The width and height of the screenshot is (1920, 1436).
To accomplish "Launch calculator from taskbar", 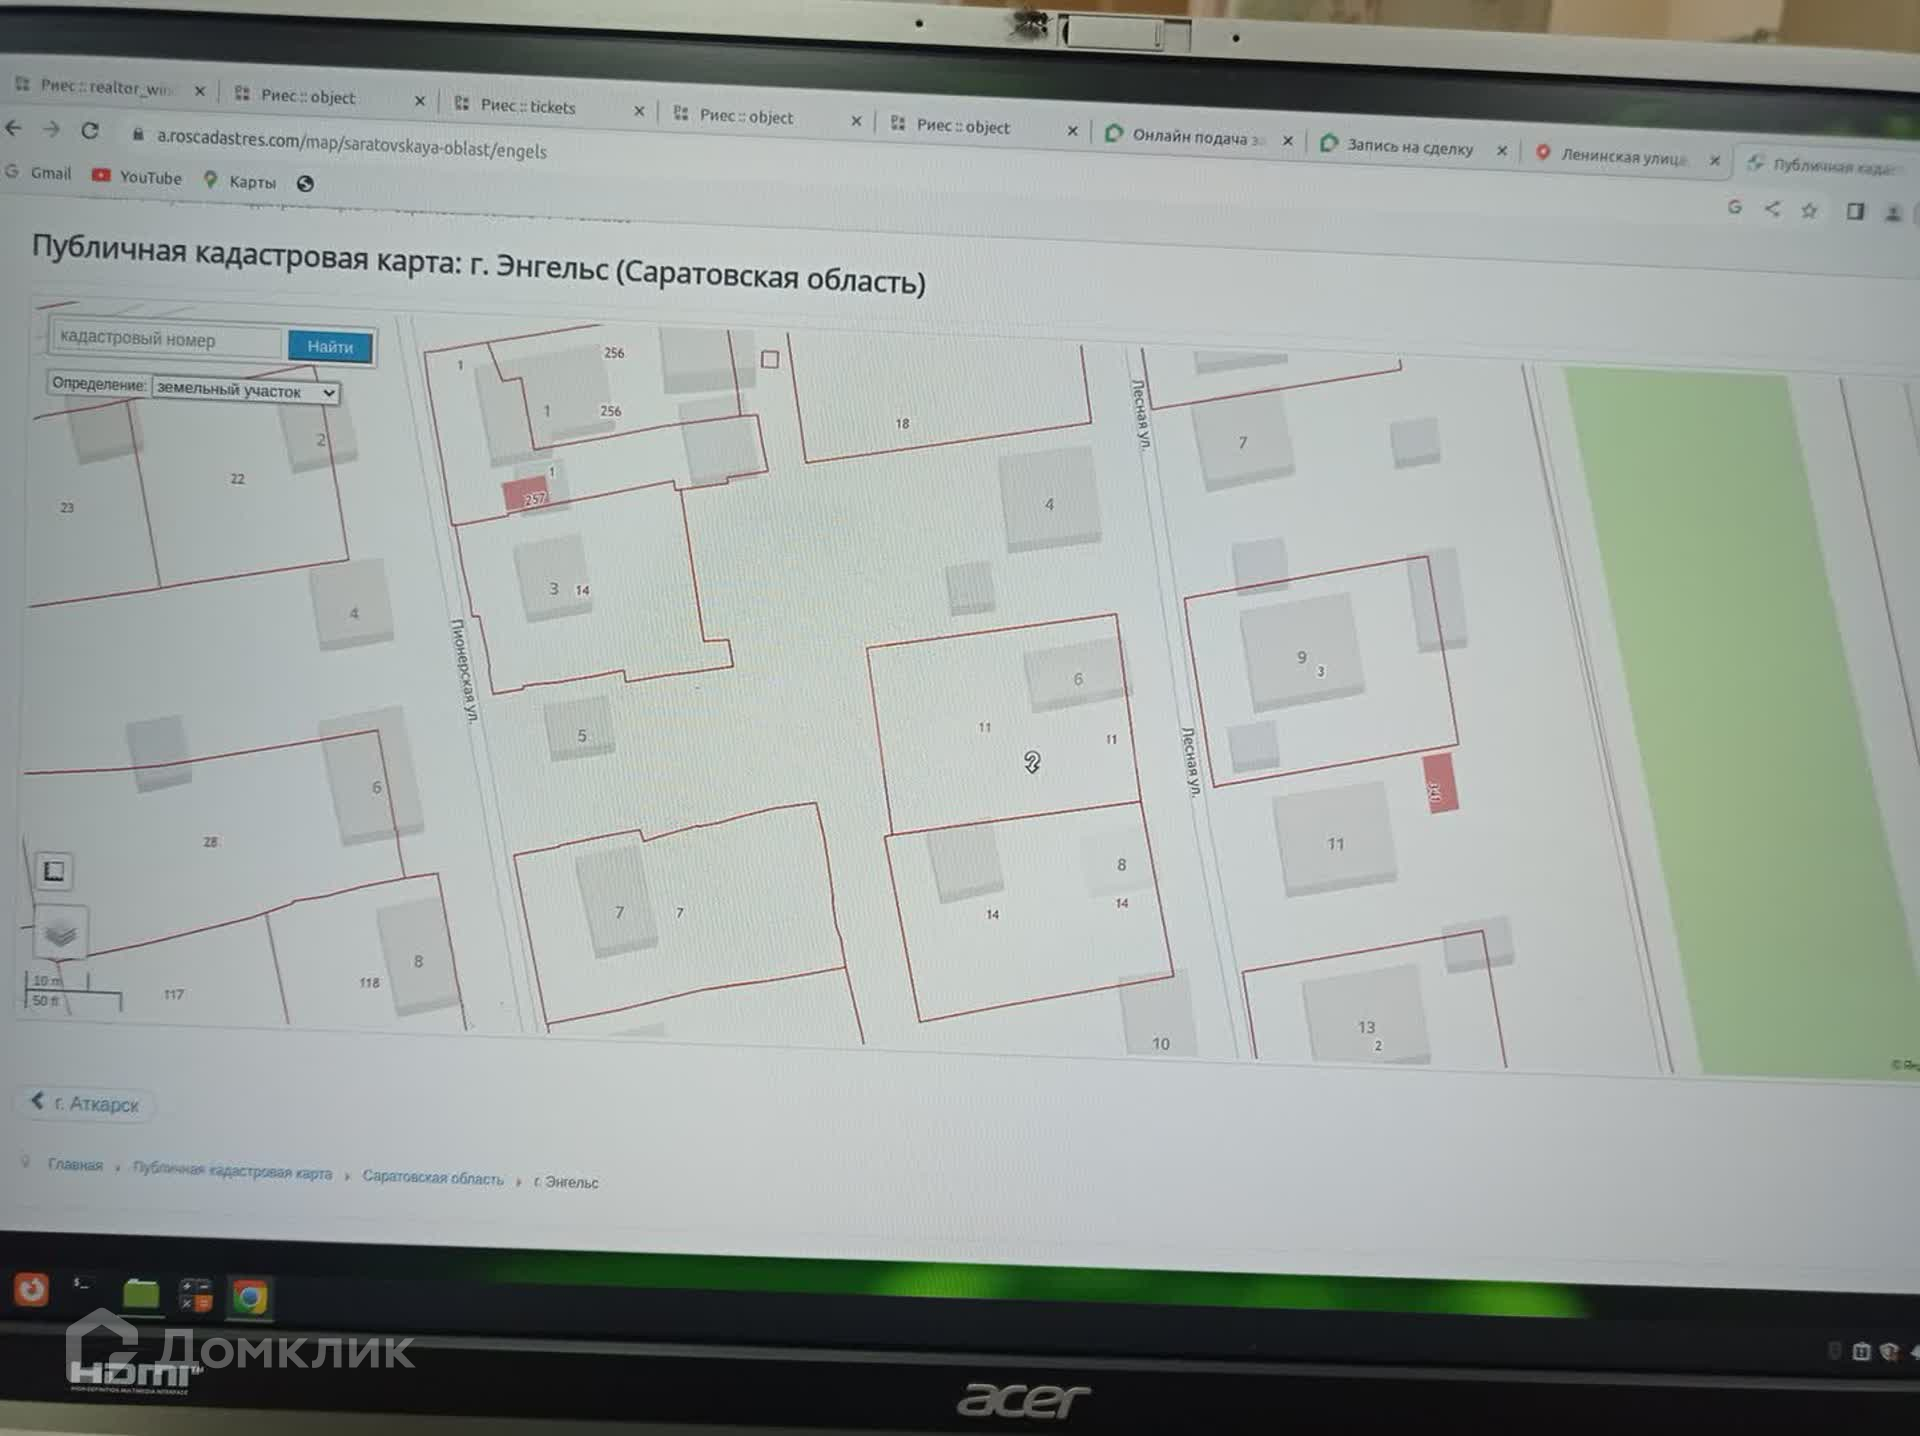I will click(195, 1295).
